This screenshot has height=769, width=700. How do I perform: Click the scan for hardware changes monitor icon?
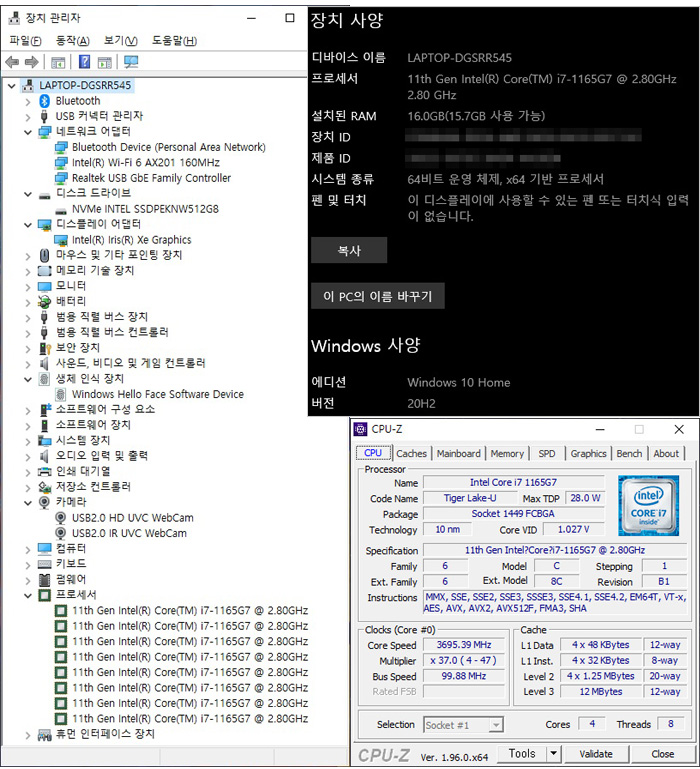point(131,62)
